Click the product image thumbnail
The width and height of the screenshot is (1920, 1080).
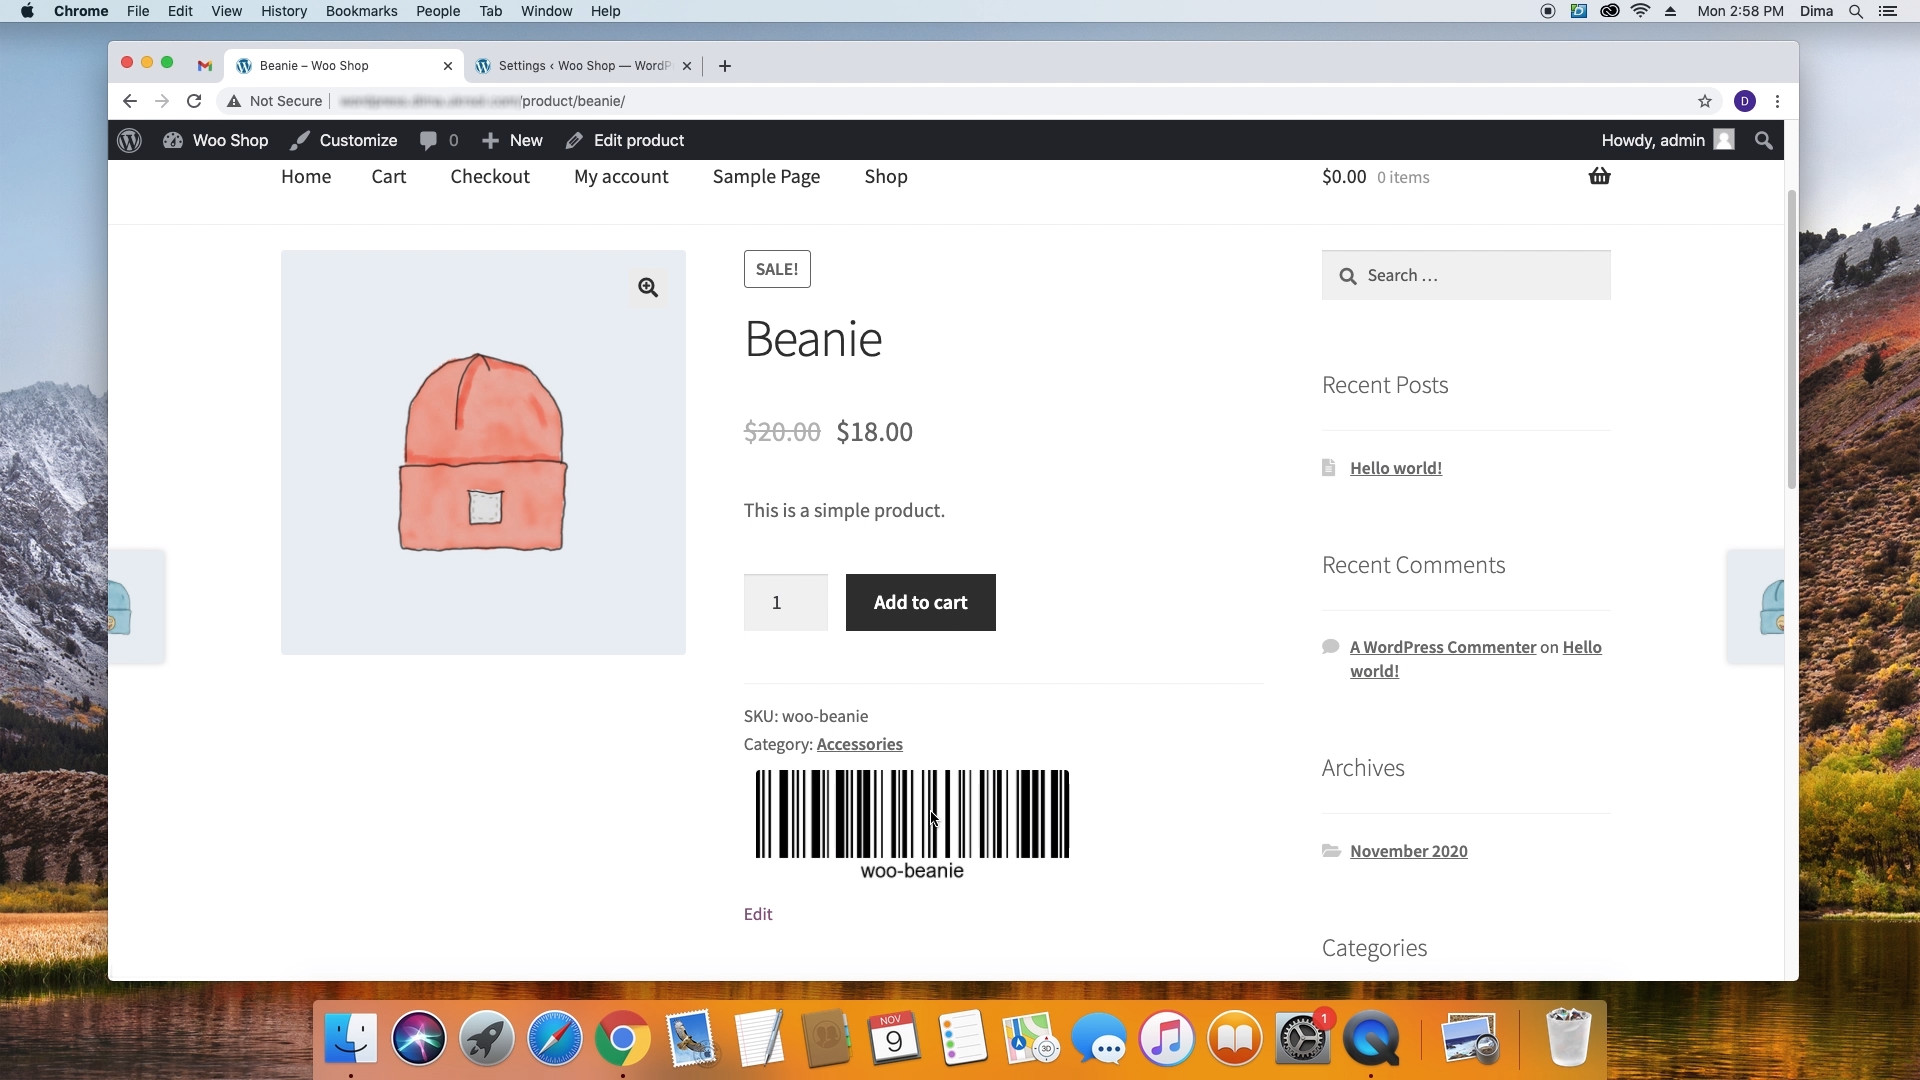click(483, 451)
